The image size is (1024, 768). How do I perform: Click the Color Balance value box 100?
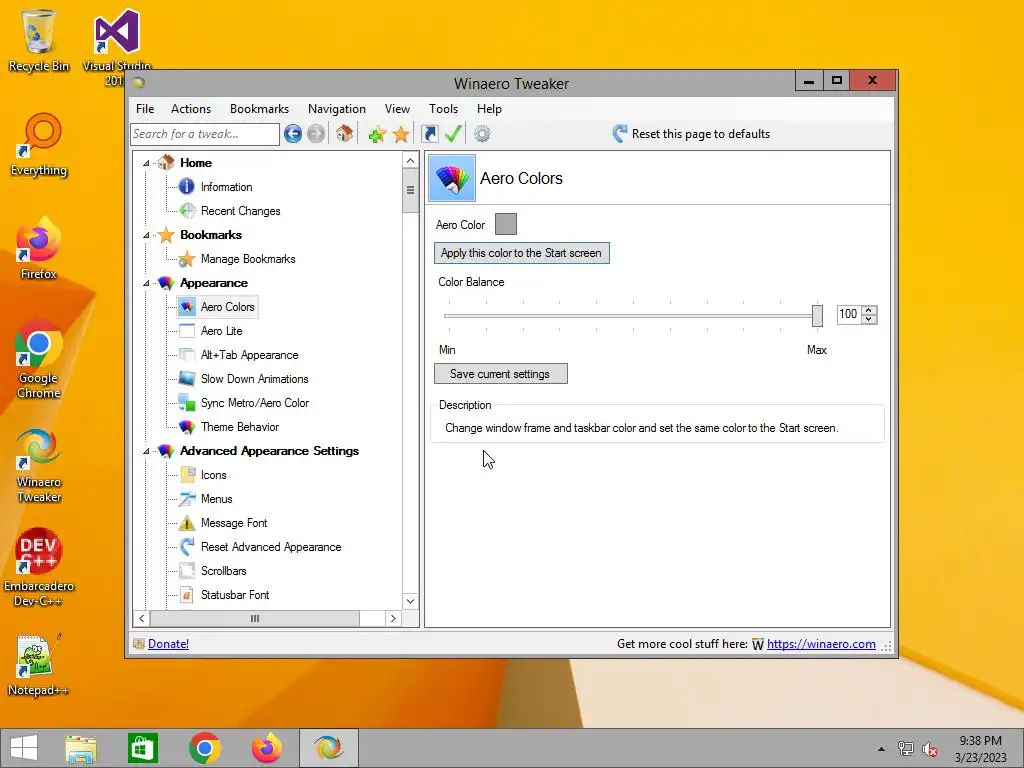tap(849, 314)
